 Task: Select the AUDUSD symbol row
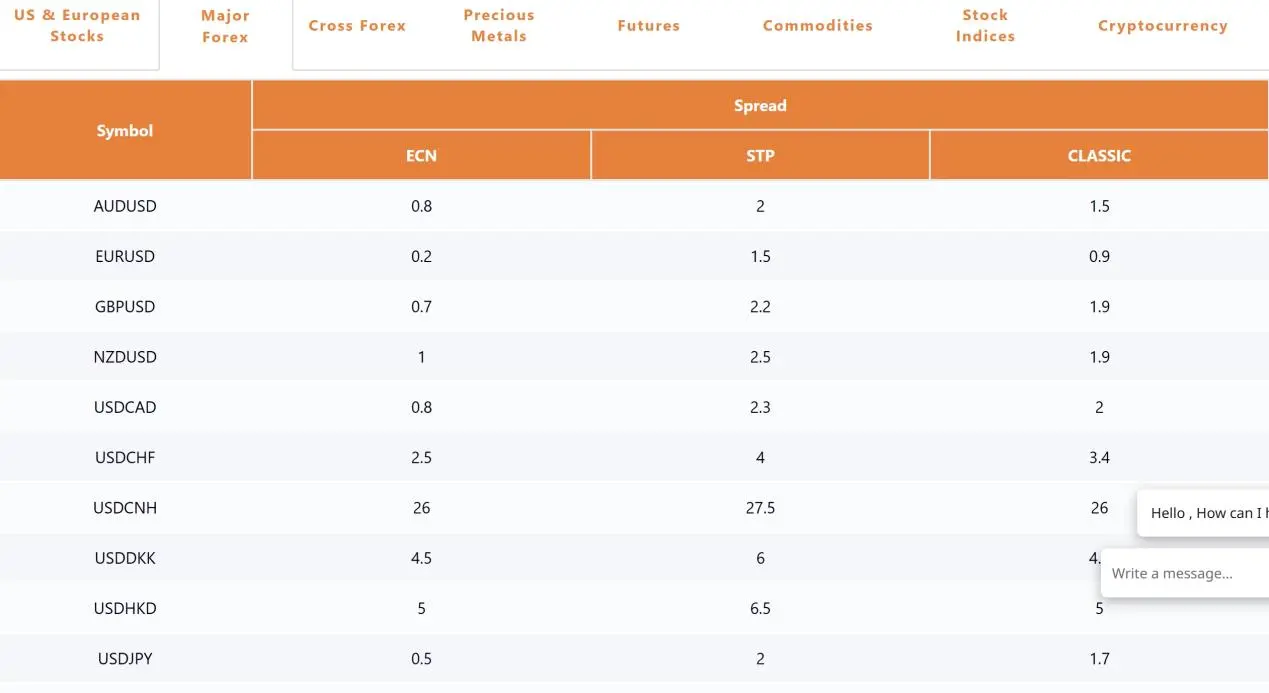(x=634, y=206)
